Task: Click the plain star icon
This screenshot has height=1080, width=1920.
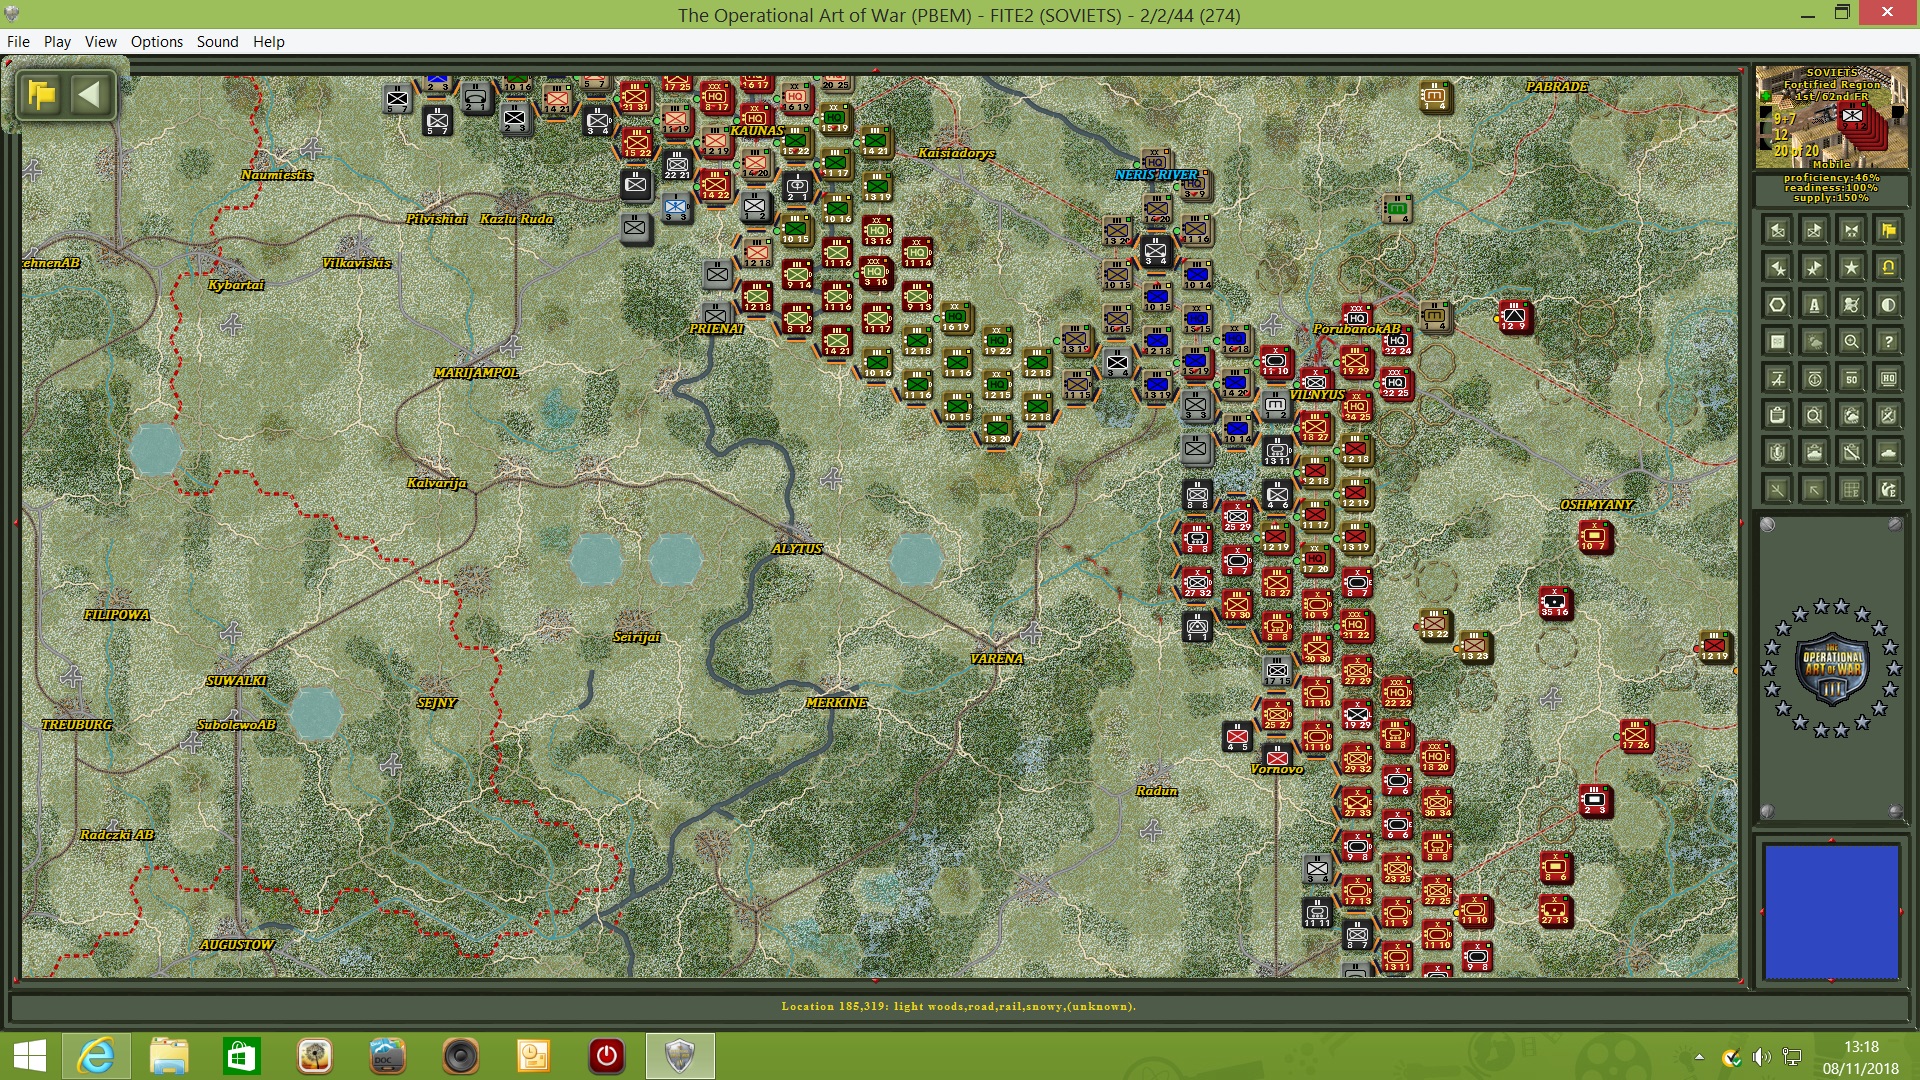Action: (x=1851, y=268)
